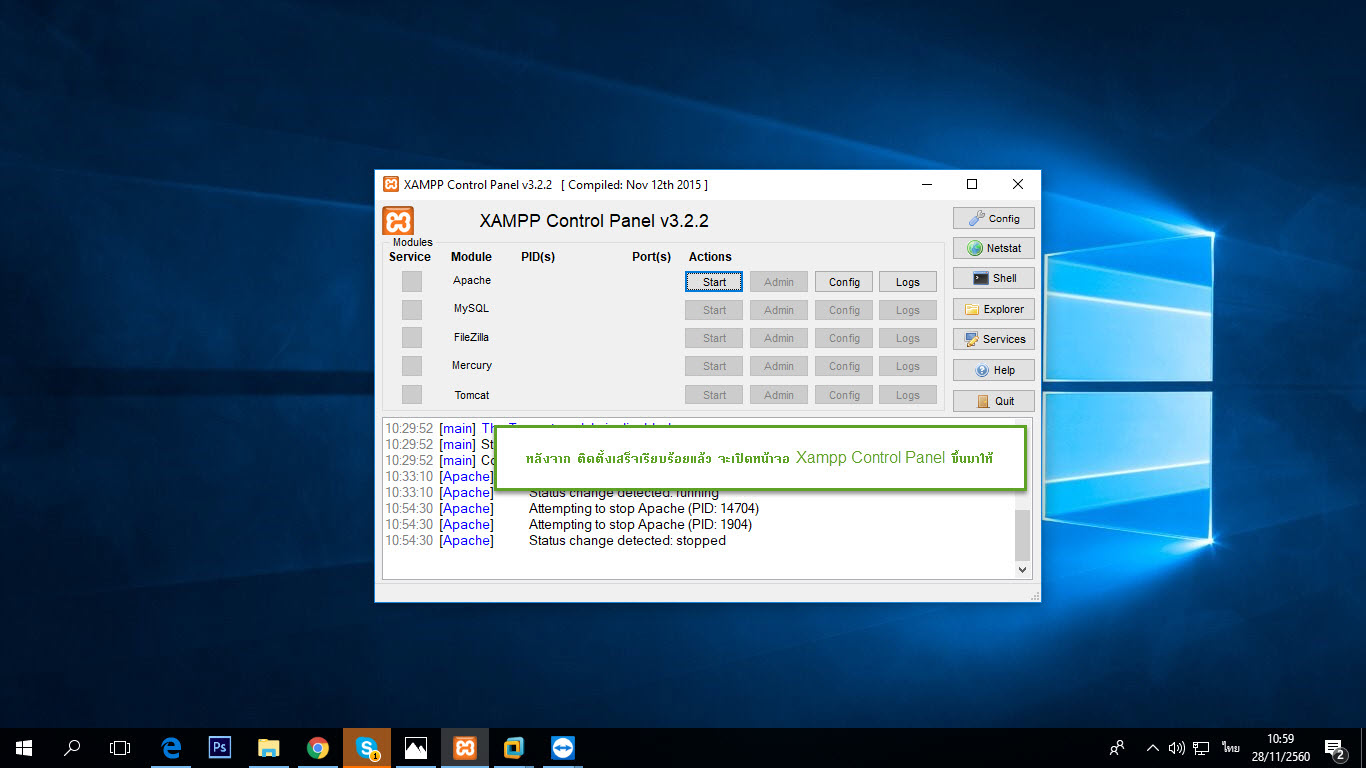Click the log panel scrollbar thumb
Screen dimensions: 1366x768
tap(1022, 535)
